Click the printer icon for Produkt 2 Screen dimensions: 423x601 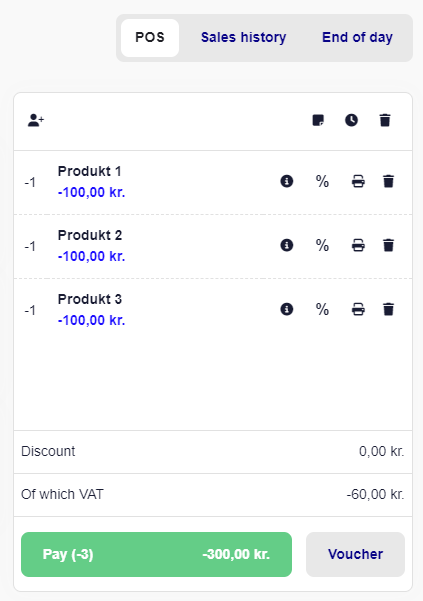[358, 245]
